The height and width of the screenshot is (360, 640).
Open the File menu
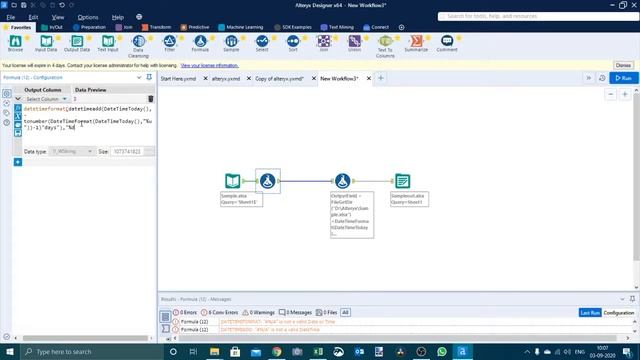(11, 17)
